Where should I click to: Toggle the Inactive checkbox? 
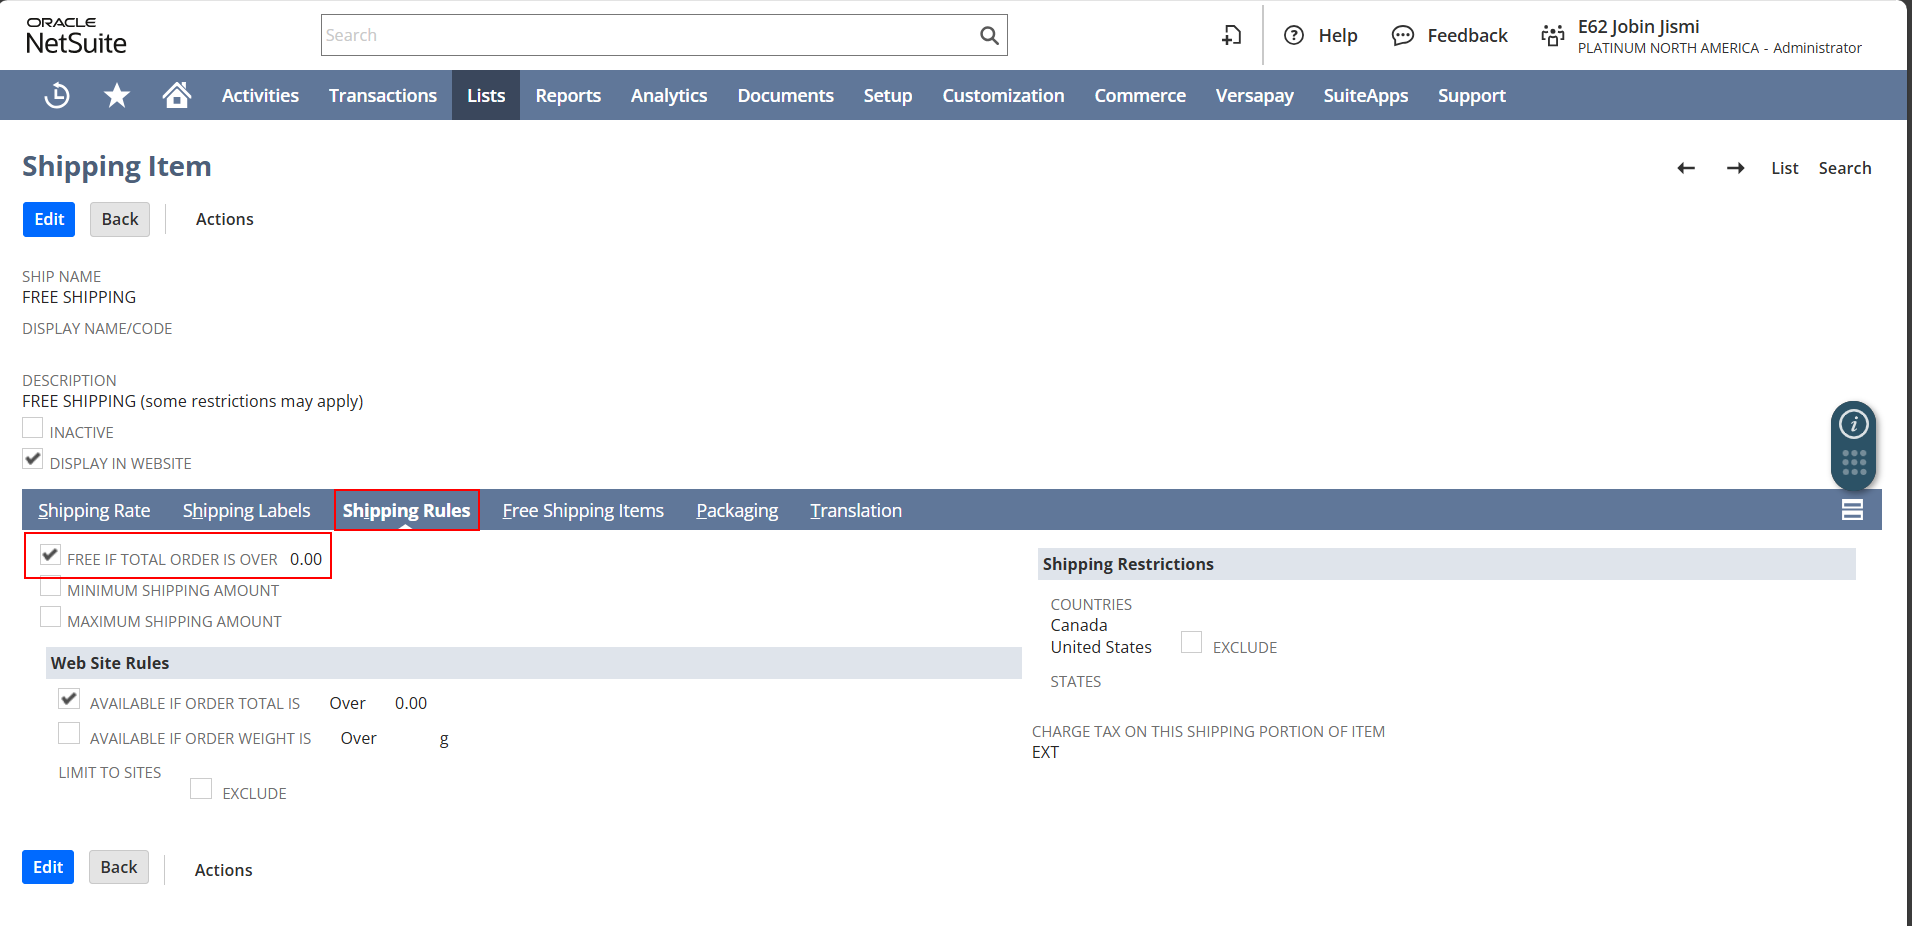click(x=33, y=429)
